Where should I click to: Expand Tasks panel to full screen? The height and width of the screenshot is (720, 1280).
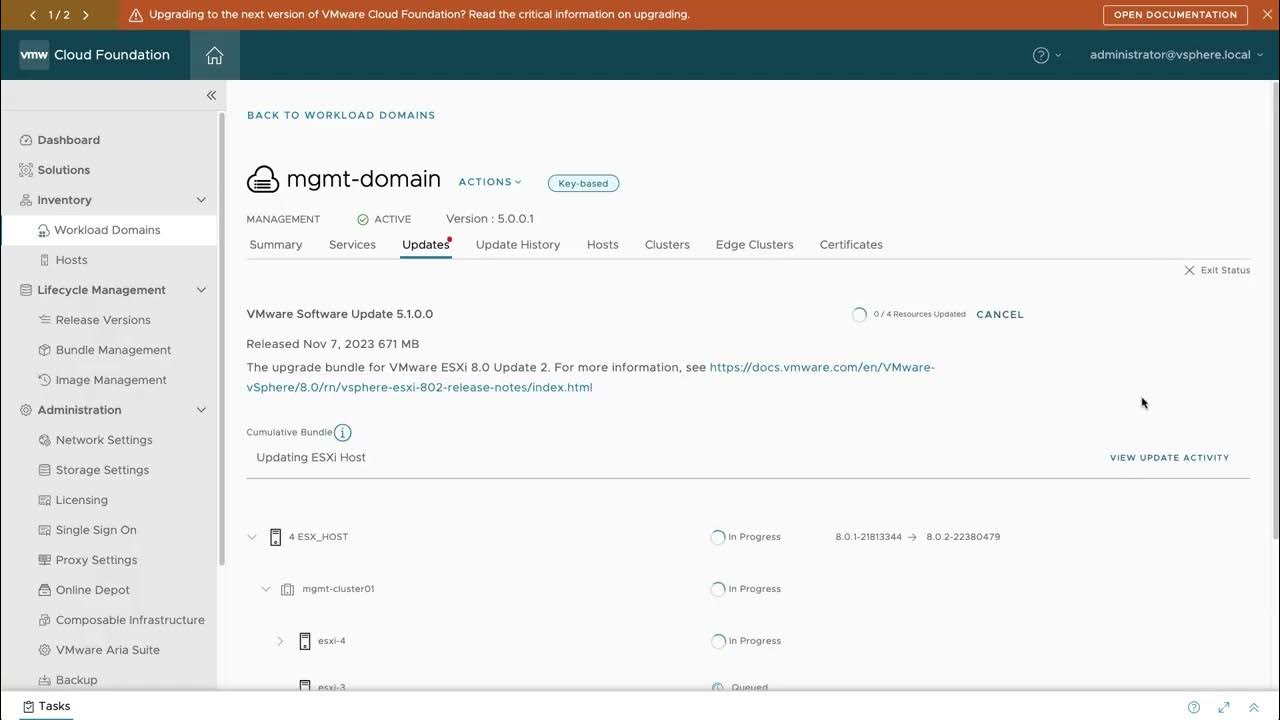[x=1223, y=707]
